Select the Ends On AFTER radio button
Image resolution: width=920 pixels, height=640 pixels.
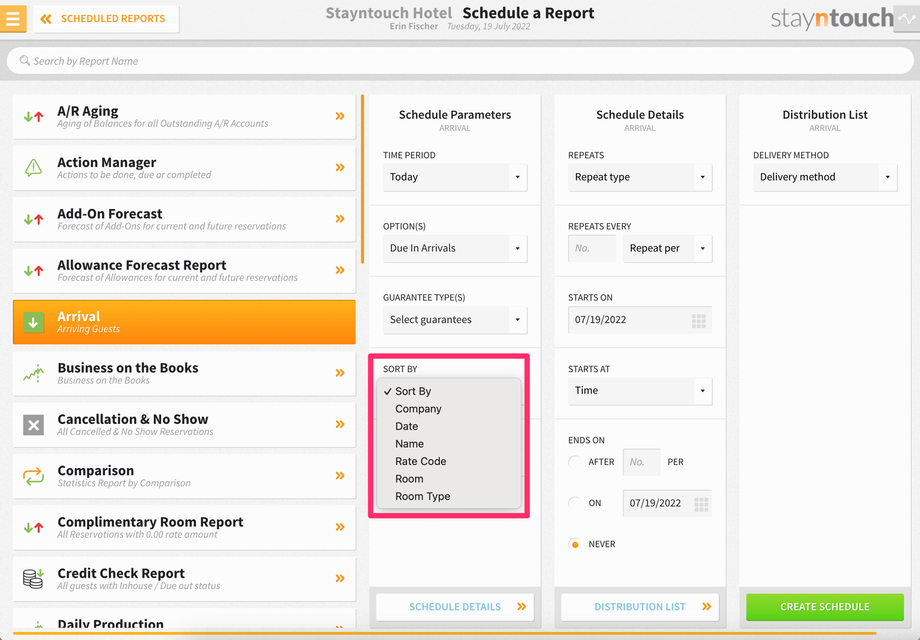tap(575, 462)
